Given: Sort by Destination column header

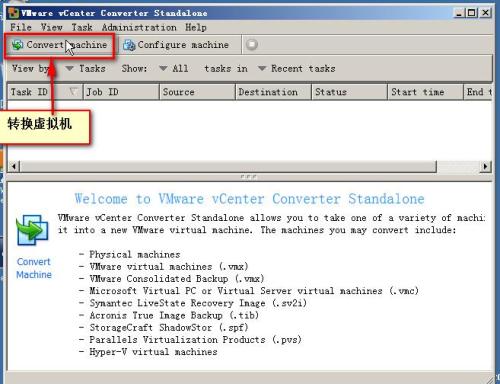Looking at the screenshot, I should coord(274,92).
